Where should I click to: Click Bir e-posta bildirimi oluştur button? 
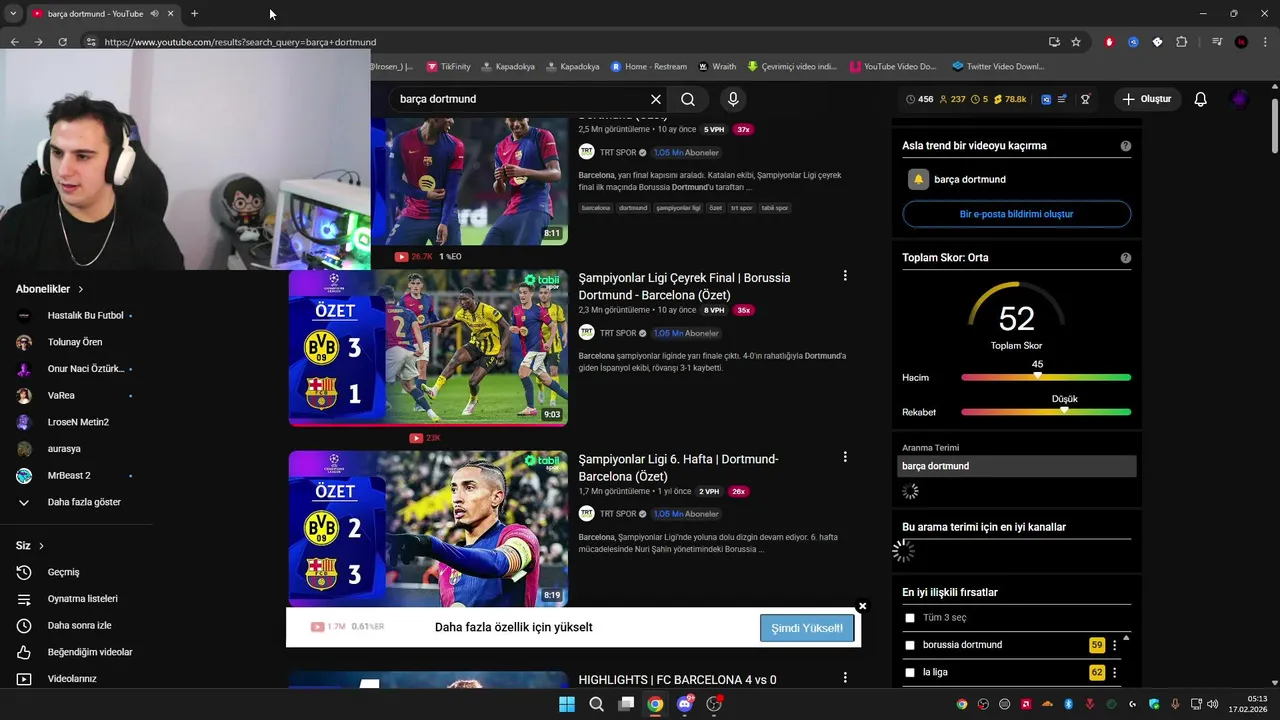(1016, 214)
